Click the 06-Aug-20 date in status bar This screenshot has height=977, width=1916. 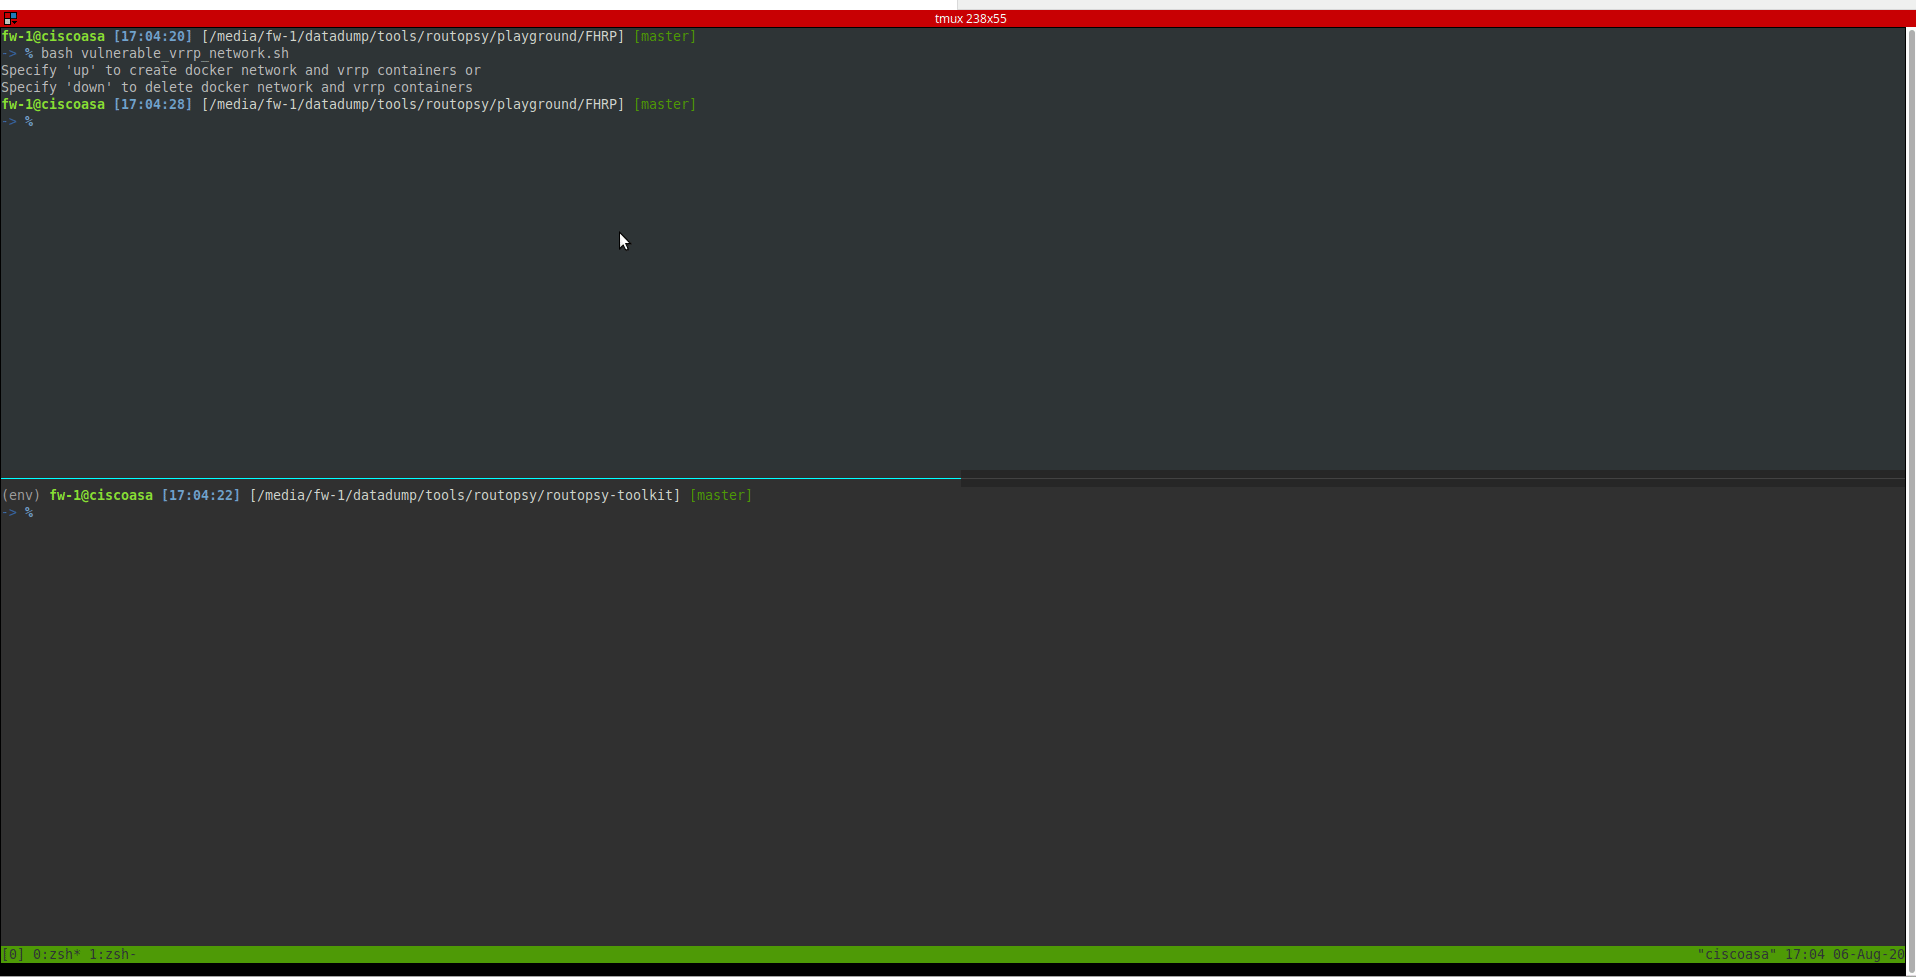[1868, 954]
